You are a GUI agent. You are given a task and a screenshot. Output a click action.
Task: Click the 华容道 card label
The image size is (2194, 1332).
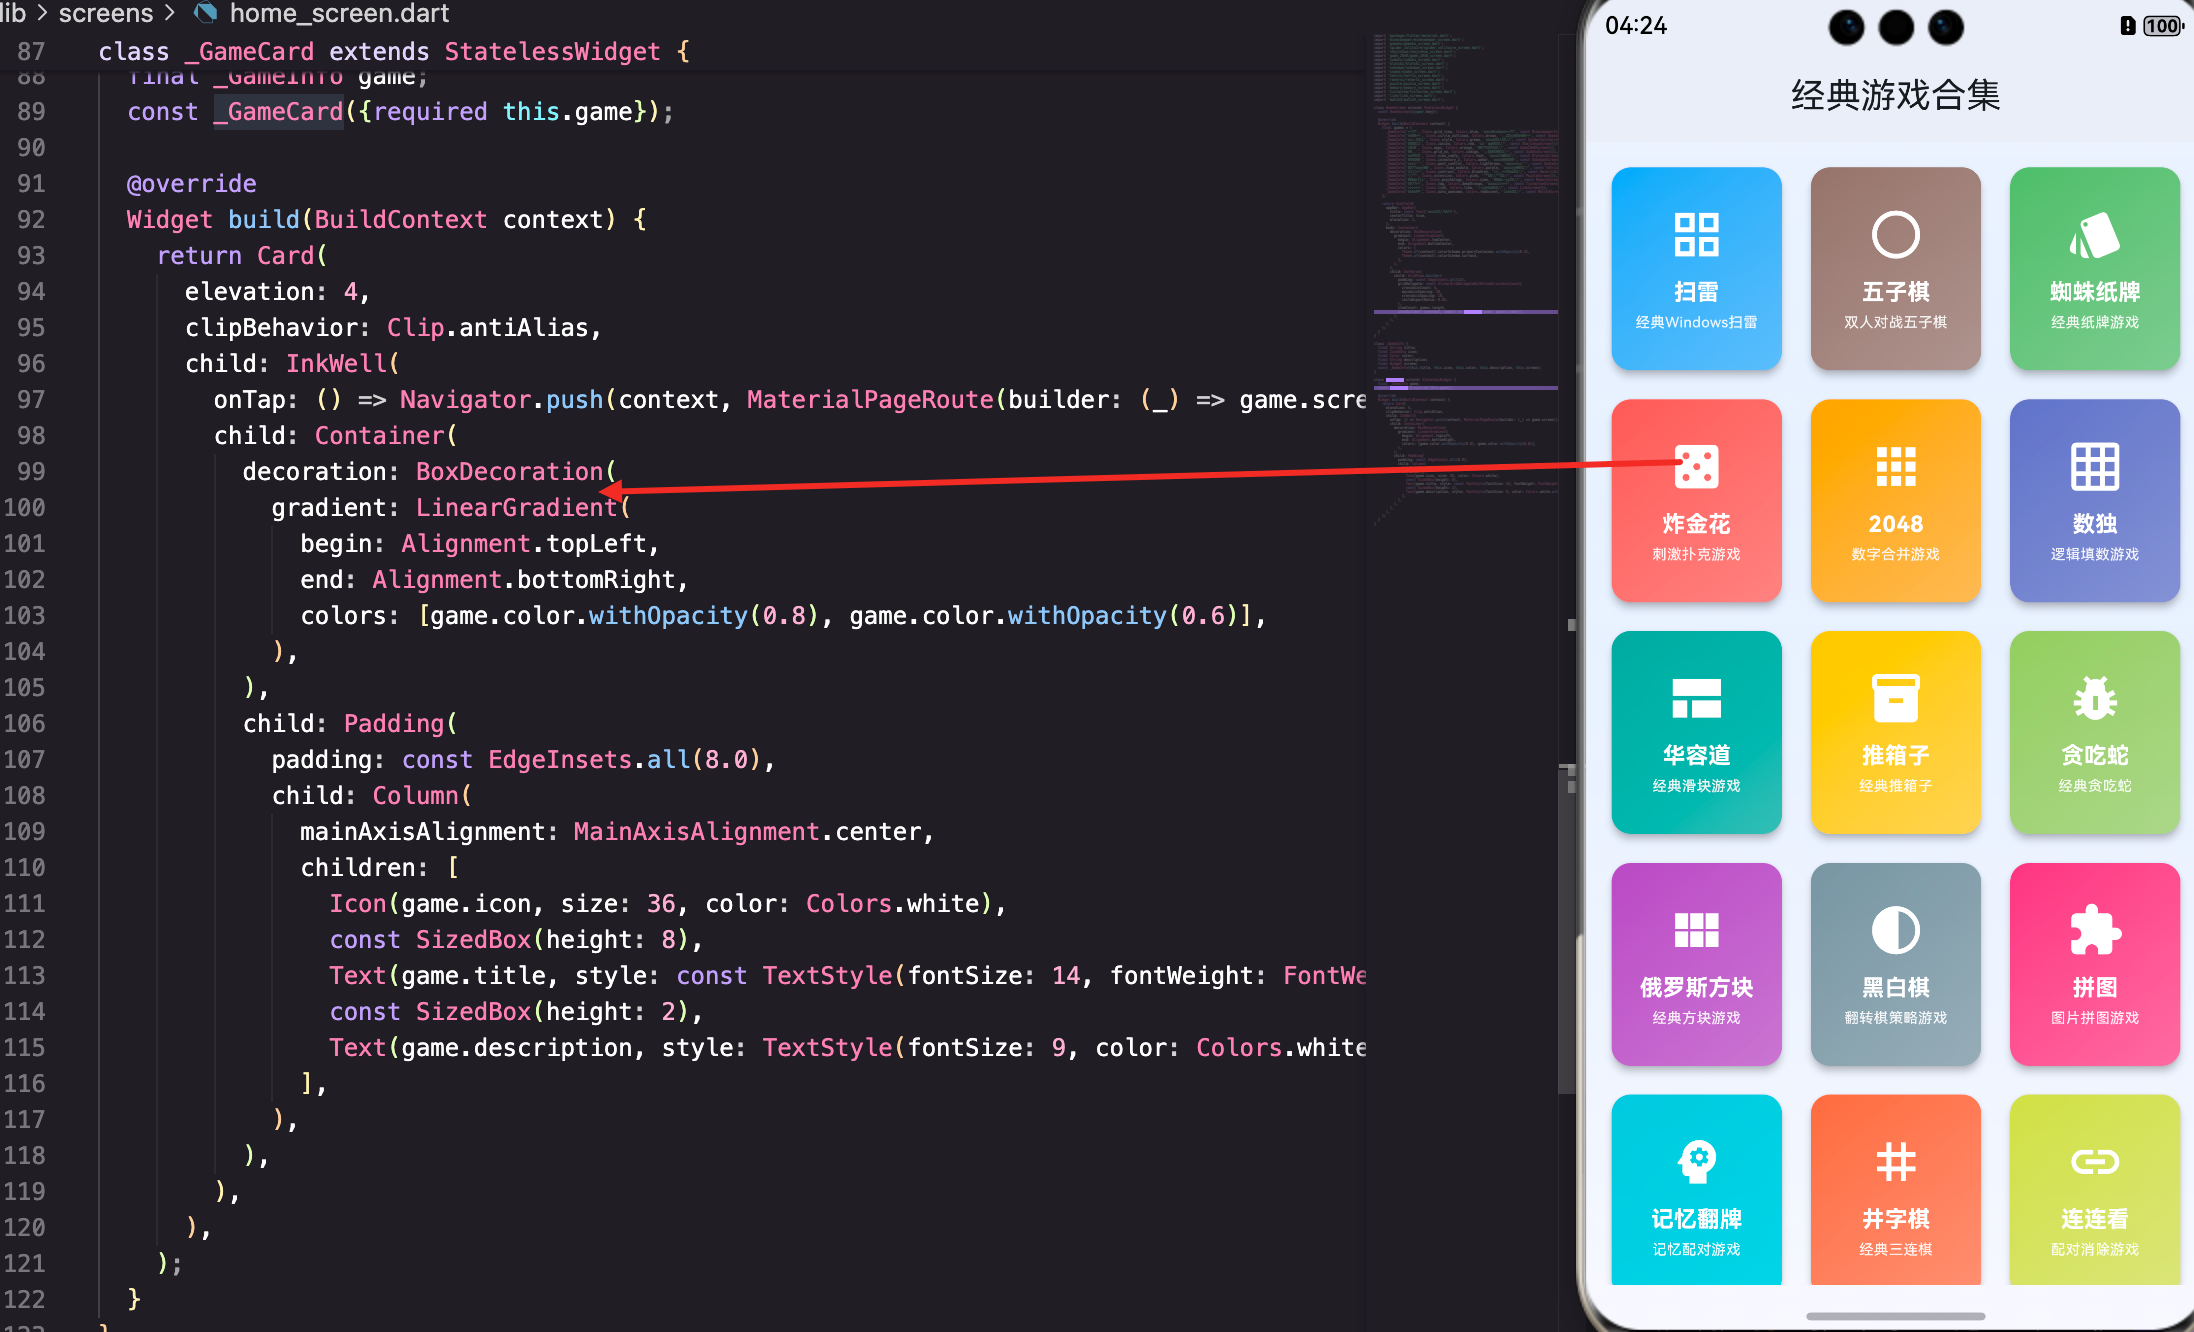(1696, 755)
